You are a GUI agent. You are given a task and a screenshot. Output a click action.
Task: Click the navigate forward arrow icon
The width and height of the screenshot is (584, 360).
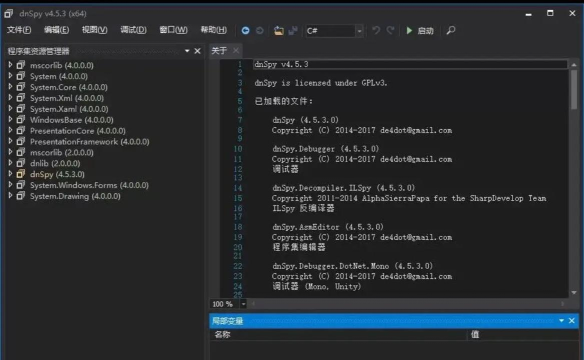260,31
